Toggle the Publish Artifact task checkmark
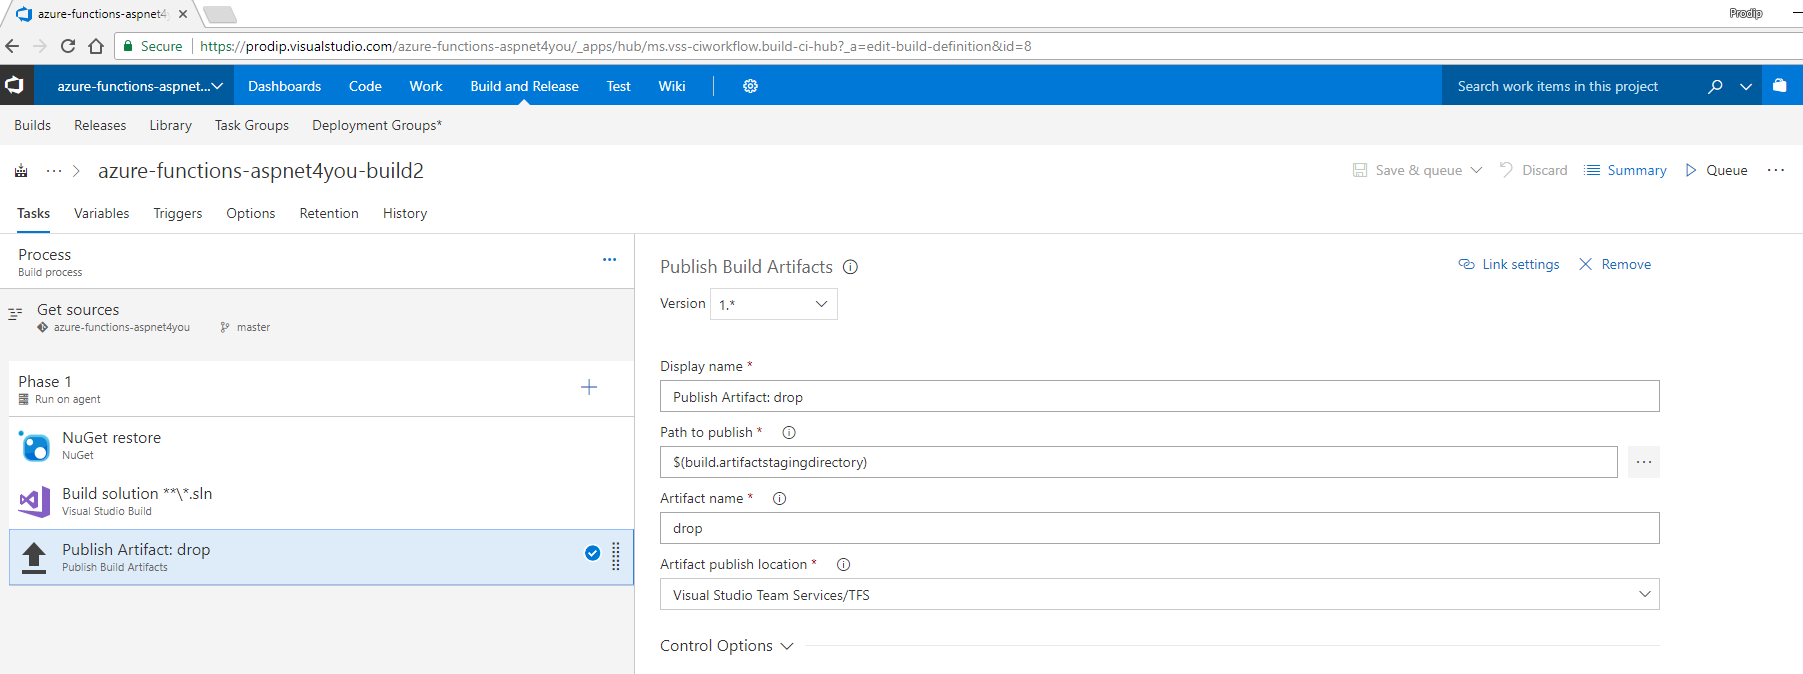The width and height of the screenshot is (1803, 674). pos(593,553)
